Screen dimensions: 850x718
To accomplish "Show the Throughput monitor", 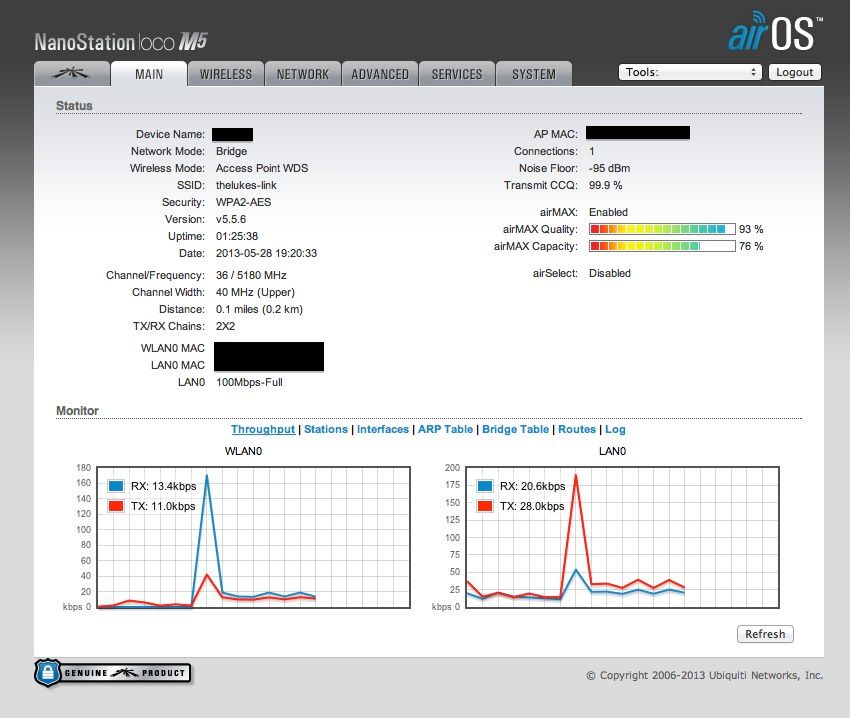I will pos(263,429).
